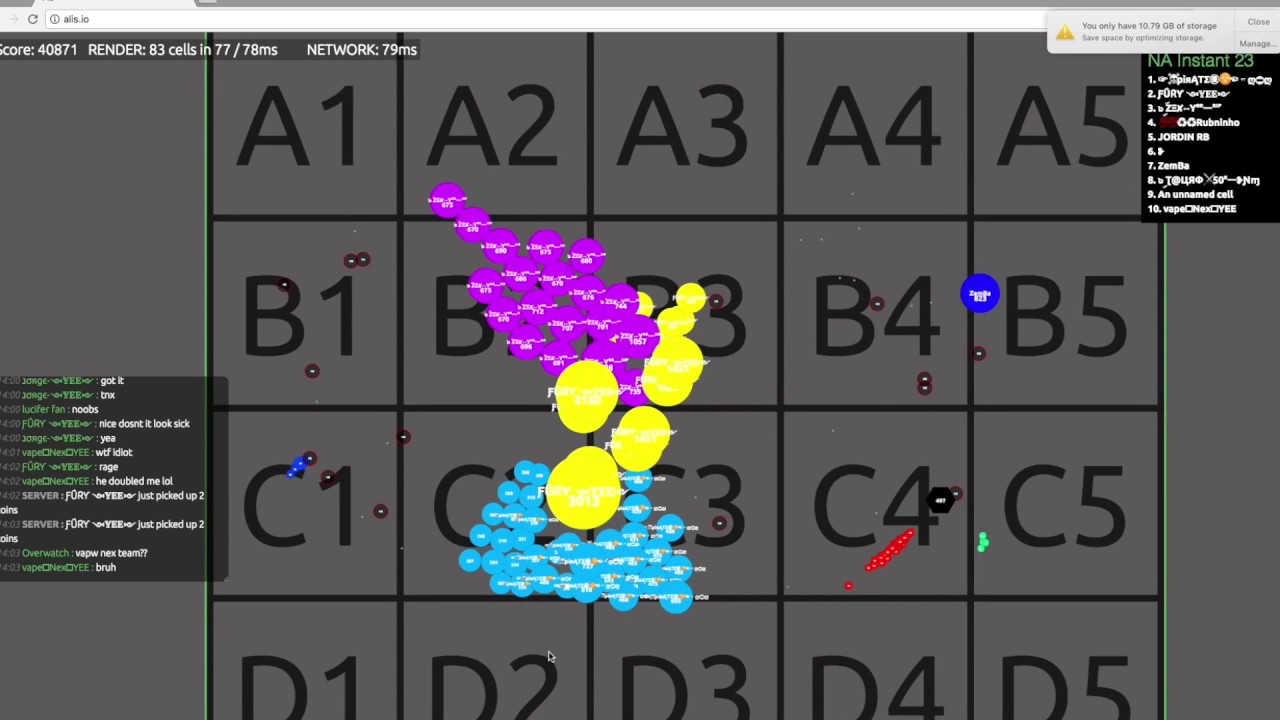Select leaderboard rank 10 vape Nex YEE

pos(1192,209)
